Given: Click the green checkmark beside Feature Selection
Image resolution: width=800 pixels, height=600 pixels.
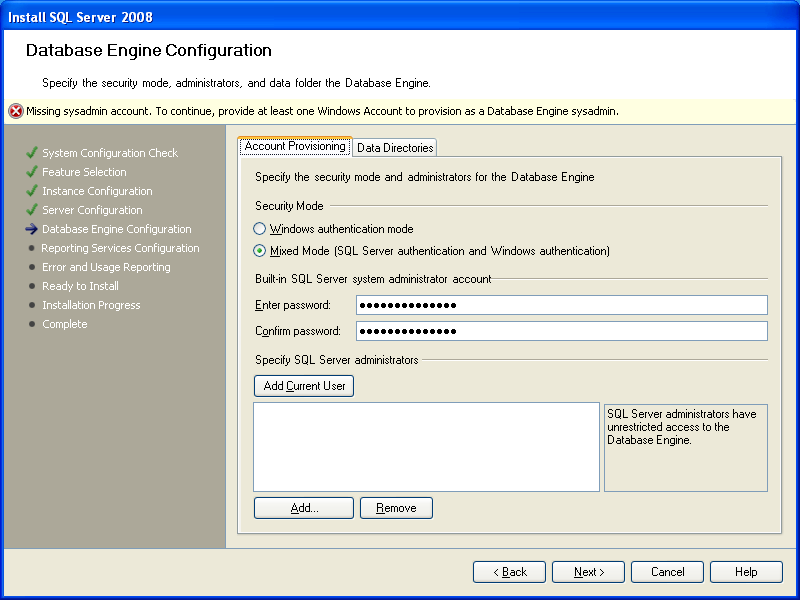Looking at the screenshot, I should pyautogui.click(x=32, y=171).
